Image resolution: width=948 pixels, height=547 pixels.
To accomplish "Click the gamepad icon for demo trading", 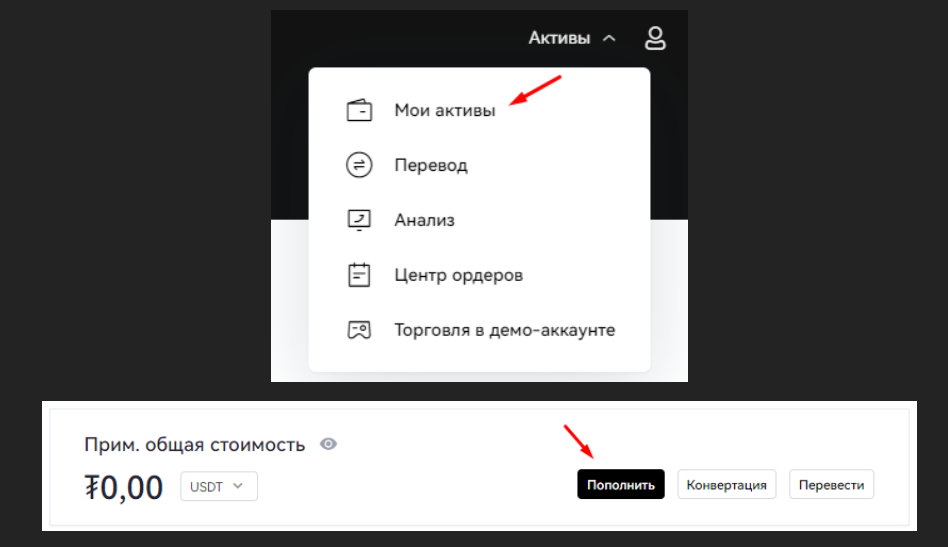I will [359, 329].
